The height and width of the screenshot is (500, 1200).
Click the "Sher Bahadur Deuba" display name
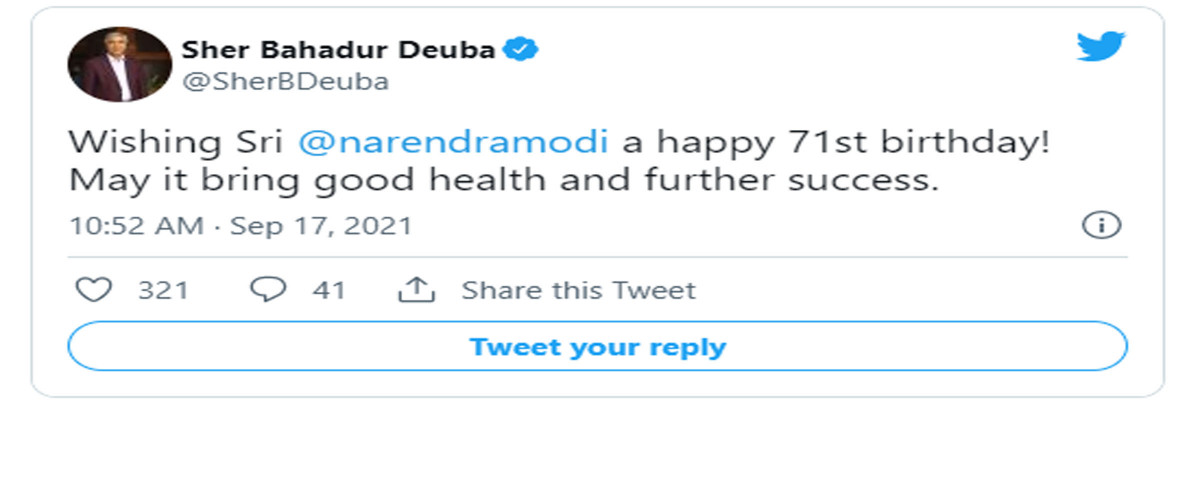tap(338, 50)
